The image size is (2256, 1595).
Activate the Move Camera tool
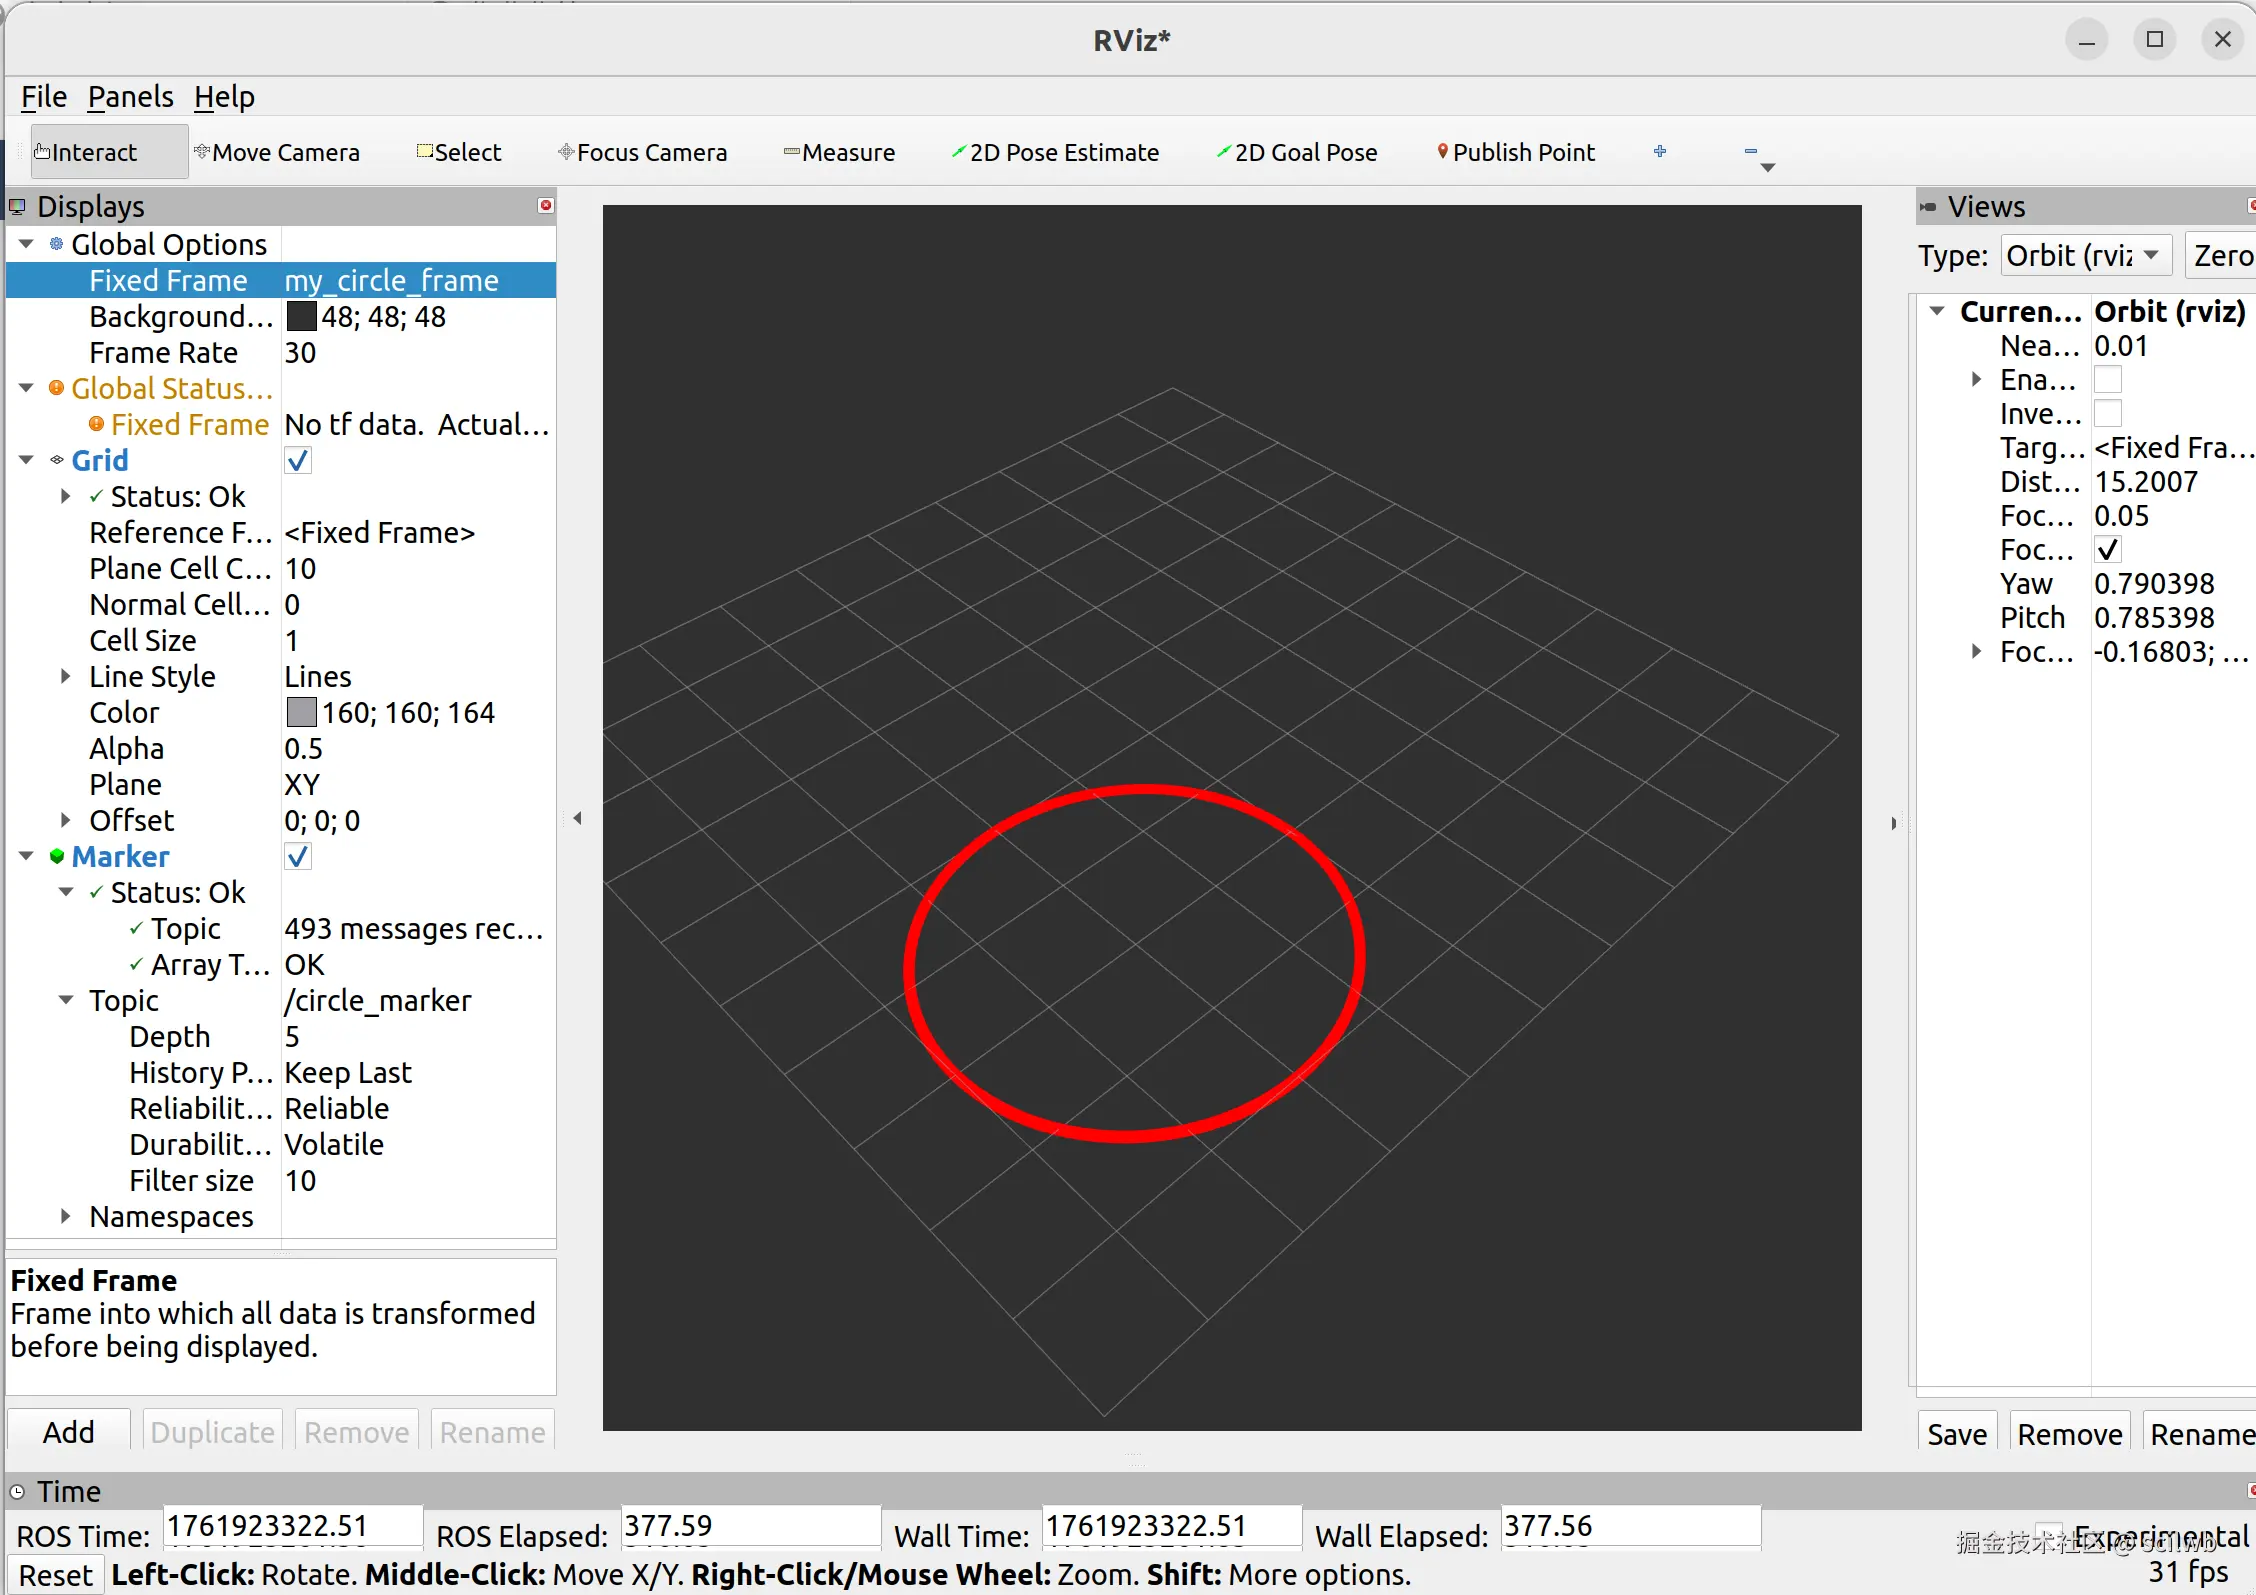click(x=277, y=152)
